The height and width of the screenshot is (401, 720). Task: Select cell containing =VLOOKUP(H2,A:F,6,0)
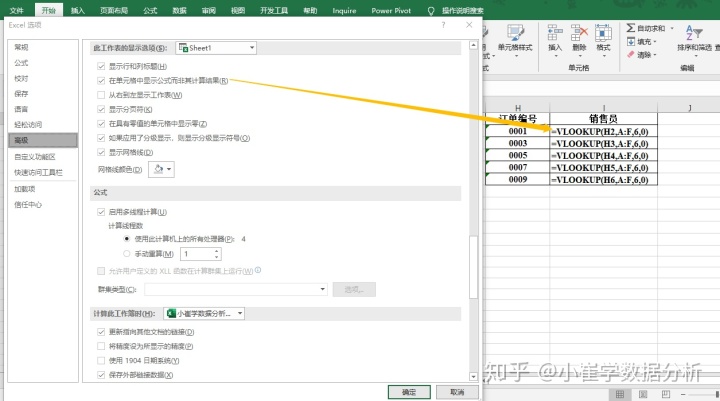click(603, 131)
